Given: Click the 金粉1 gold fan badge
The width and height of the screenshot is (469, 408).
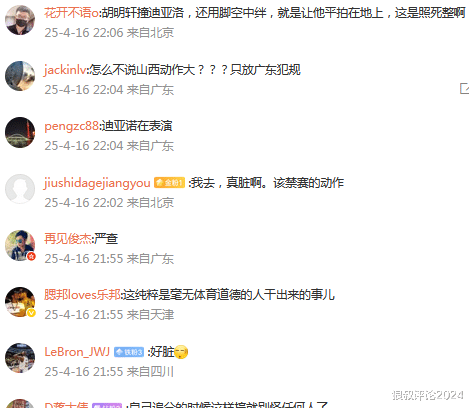Looking at the screenshot, I should (169, 183).
